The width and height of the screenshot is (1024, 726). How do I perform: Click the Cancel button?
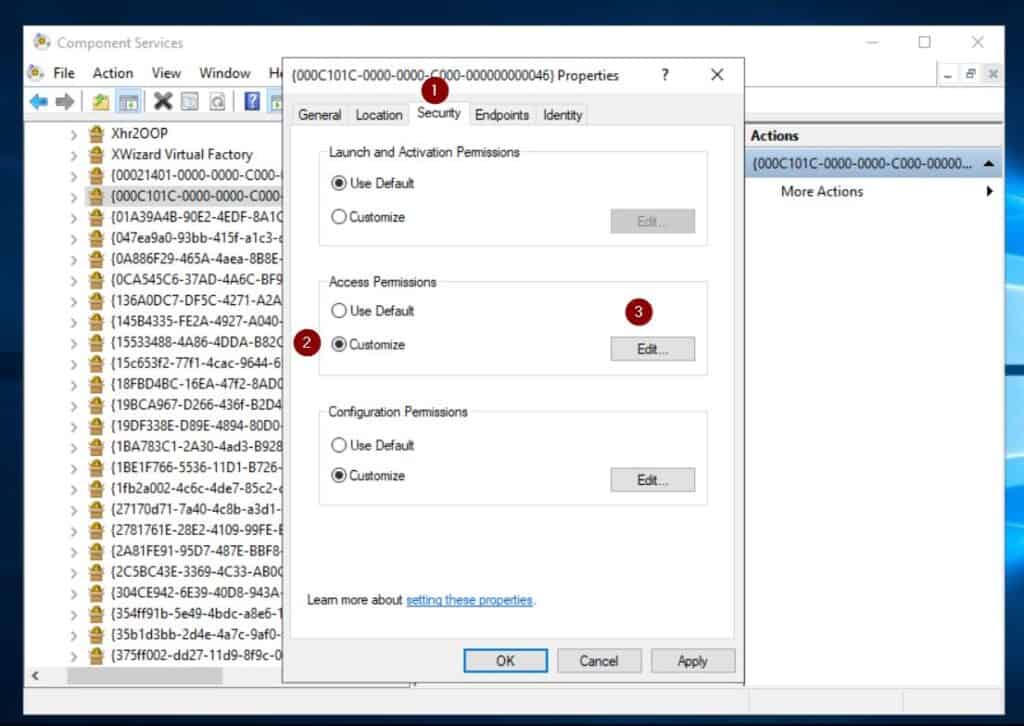tap(599, 661)
